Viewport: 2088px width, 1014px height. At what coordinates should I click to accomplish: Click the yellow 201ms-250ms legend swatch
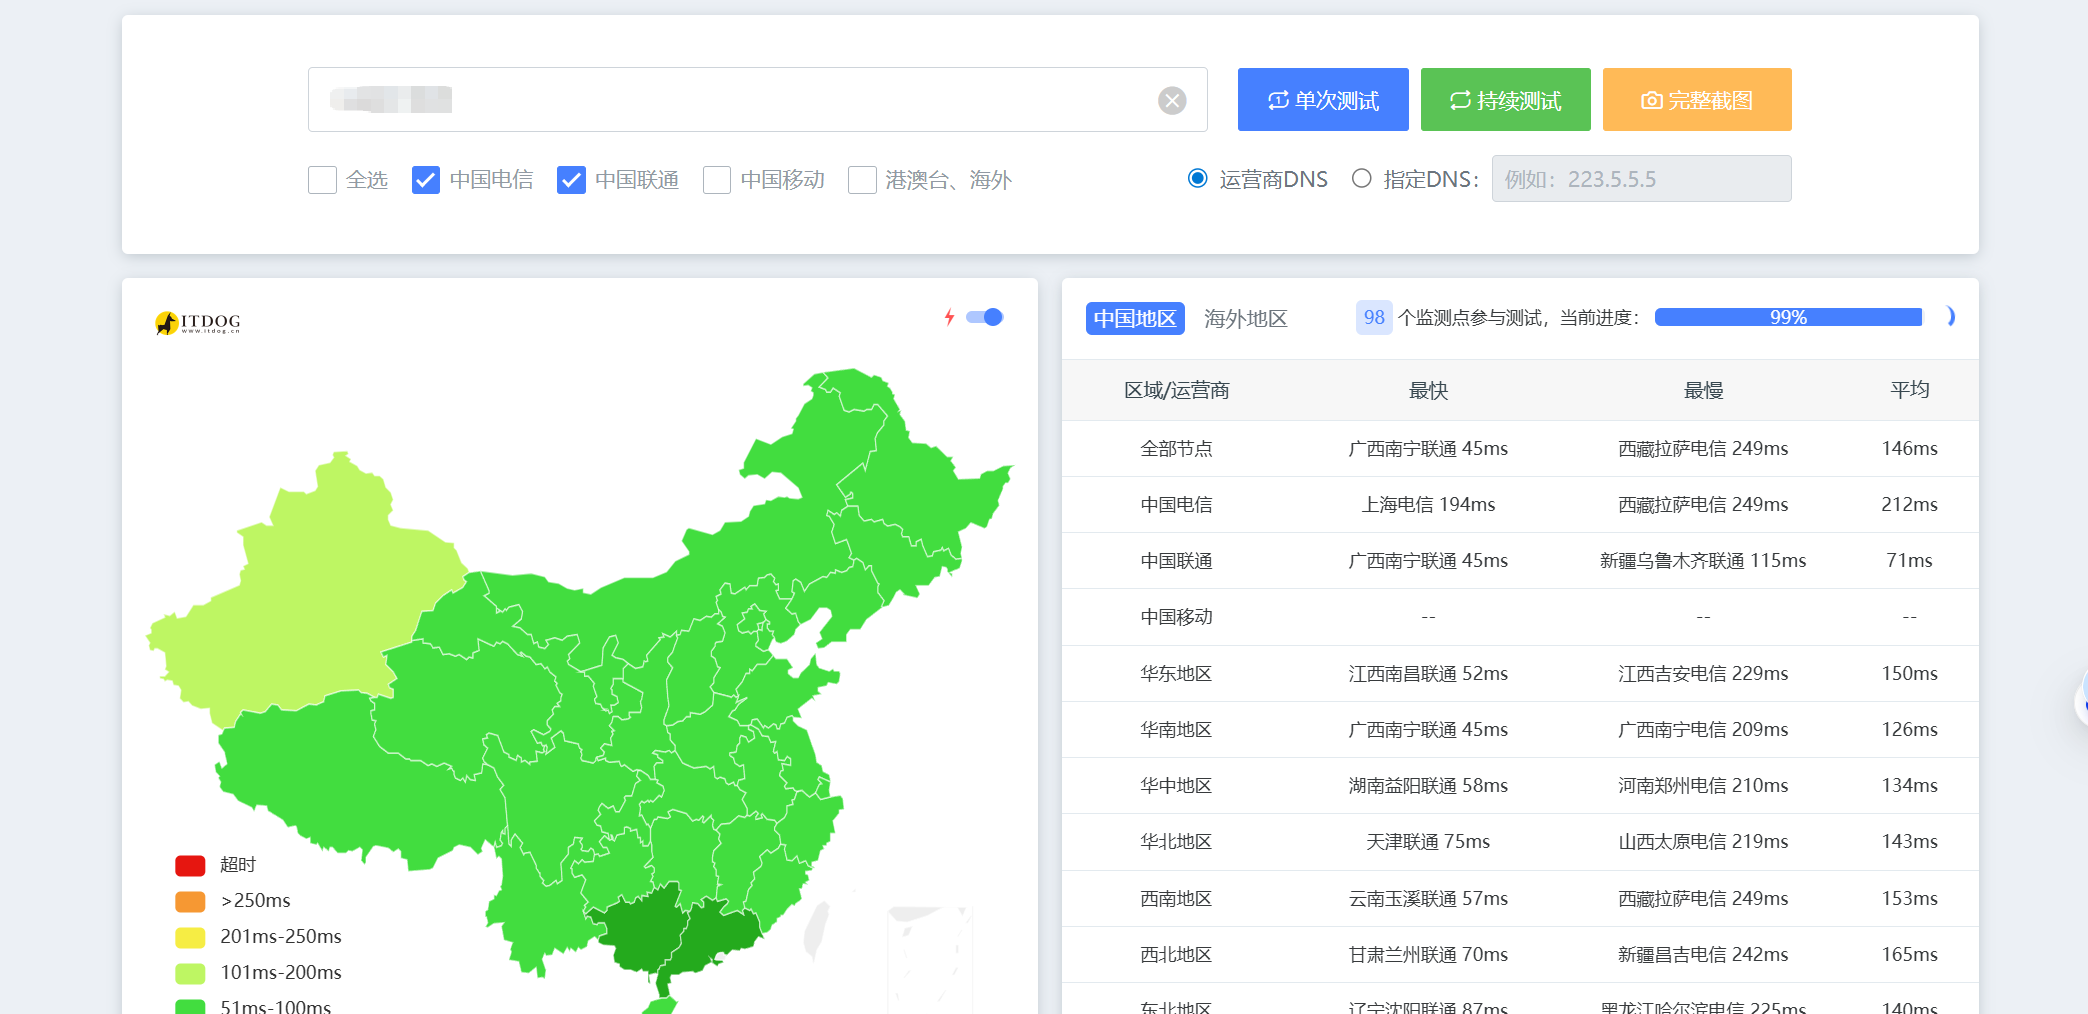click(190, 937)
